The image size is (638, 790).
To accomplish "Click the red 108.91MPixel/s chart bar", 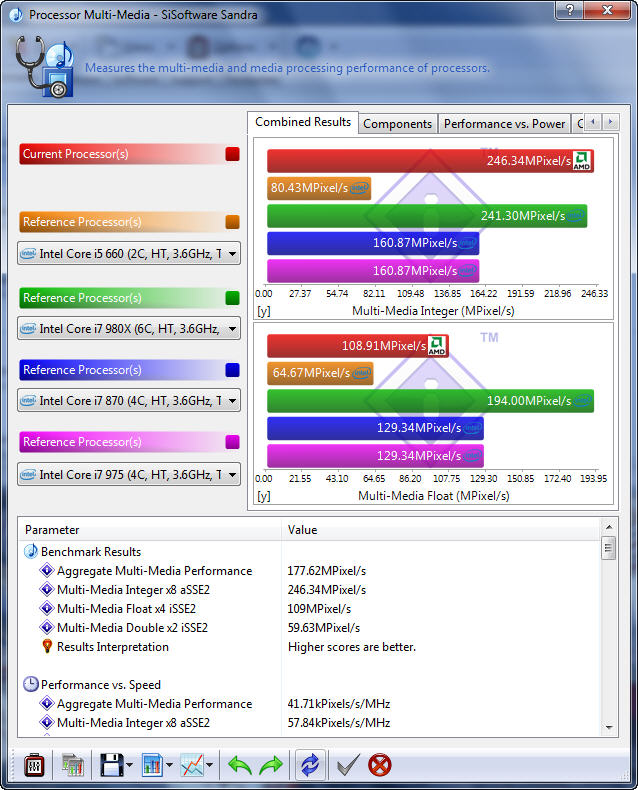I will [358, 346].
